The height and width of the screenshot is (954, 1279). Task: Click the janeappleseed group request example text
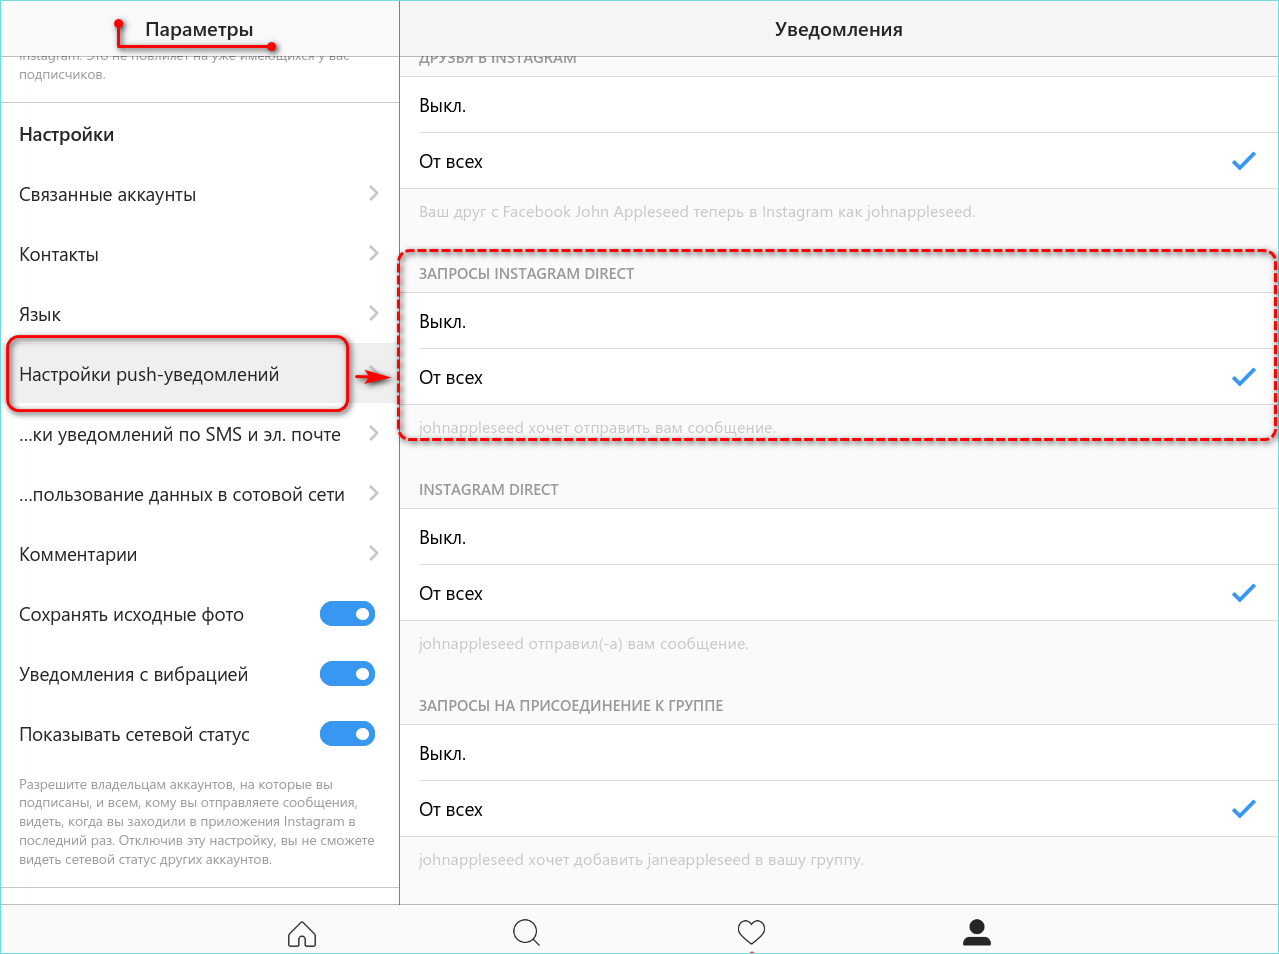(x=641, y=860)
